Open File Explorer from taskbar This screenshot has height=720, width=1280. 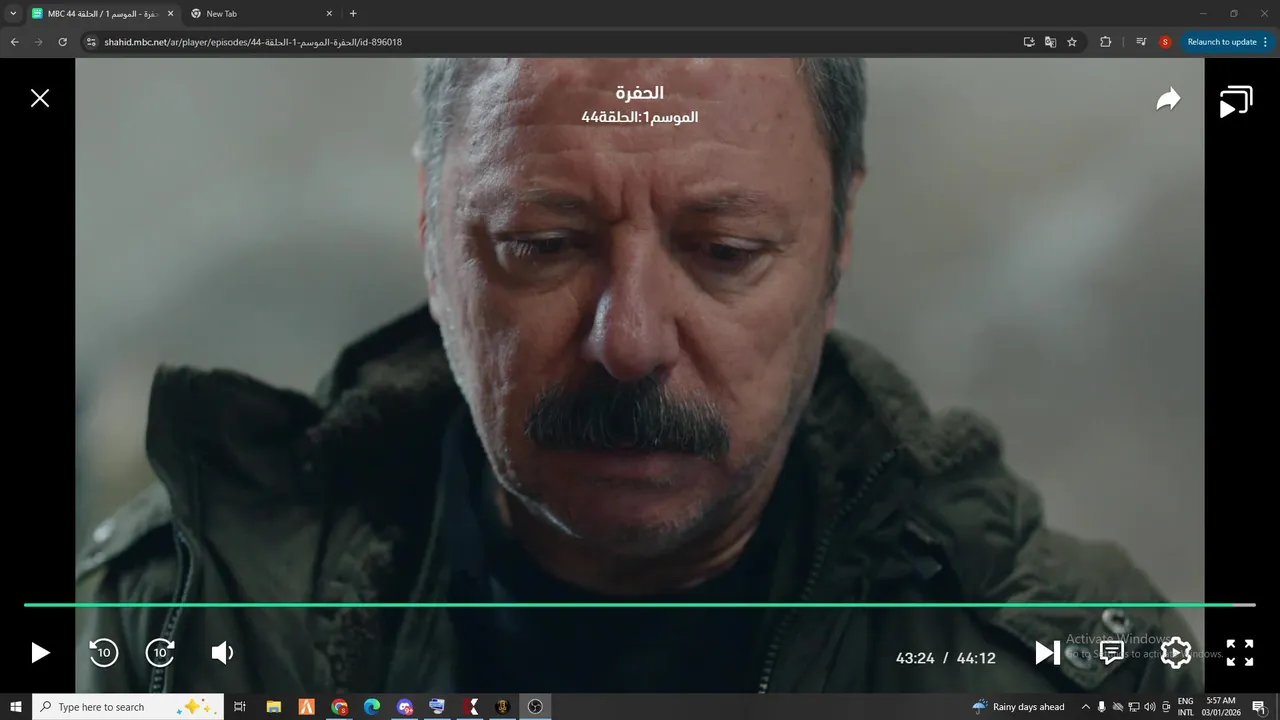[273, 707]
